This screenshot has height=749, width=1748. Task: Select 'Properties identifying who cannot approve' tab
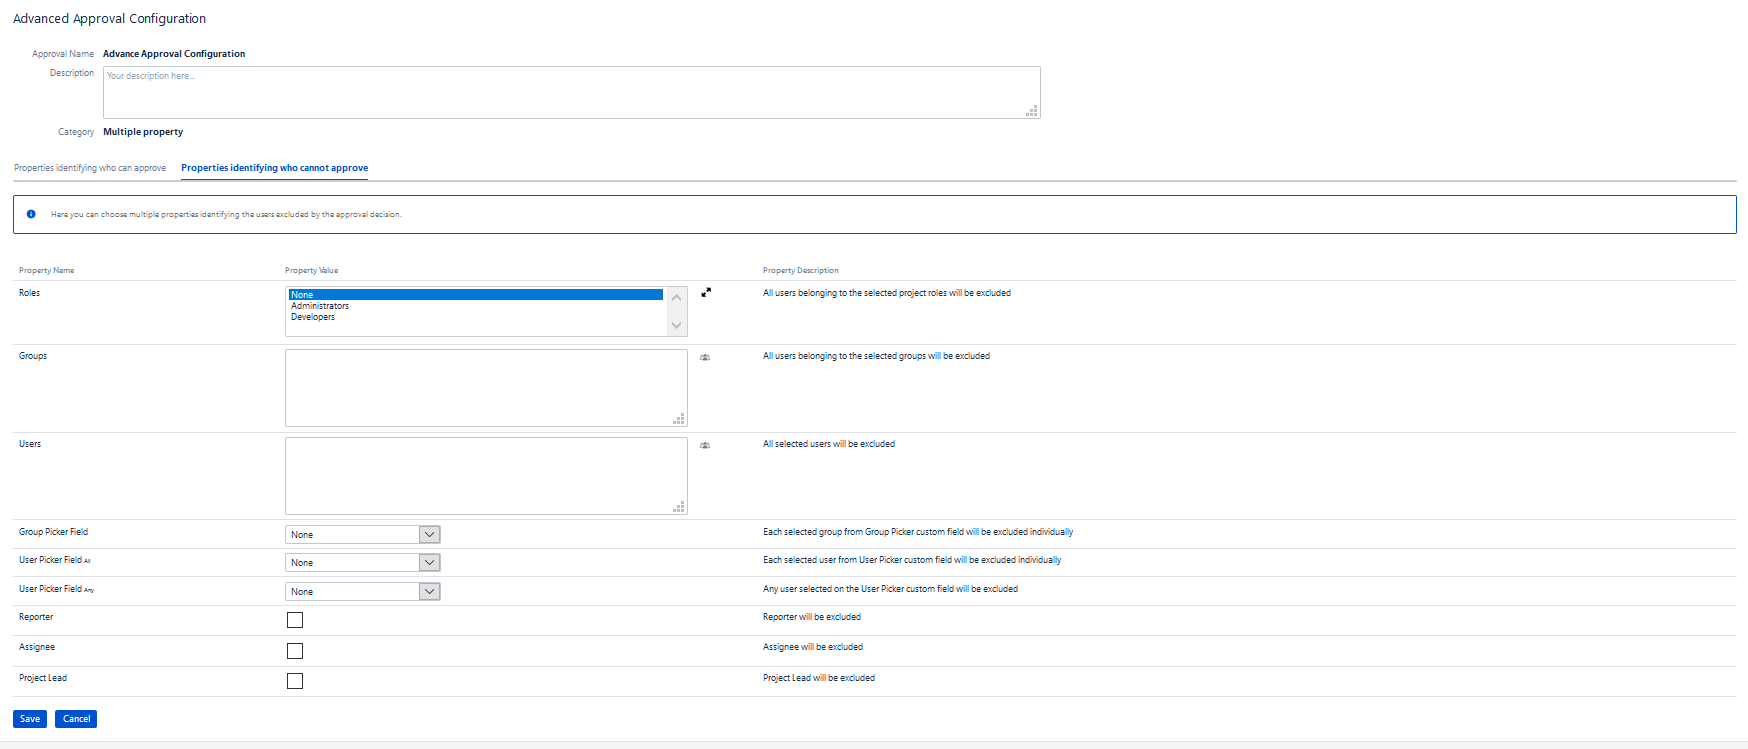(274, 168)
